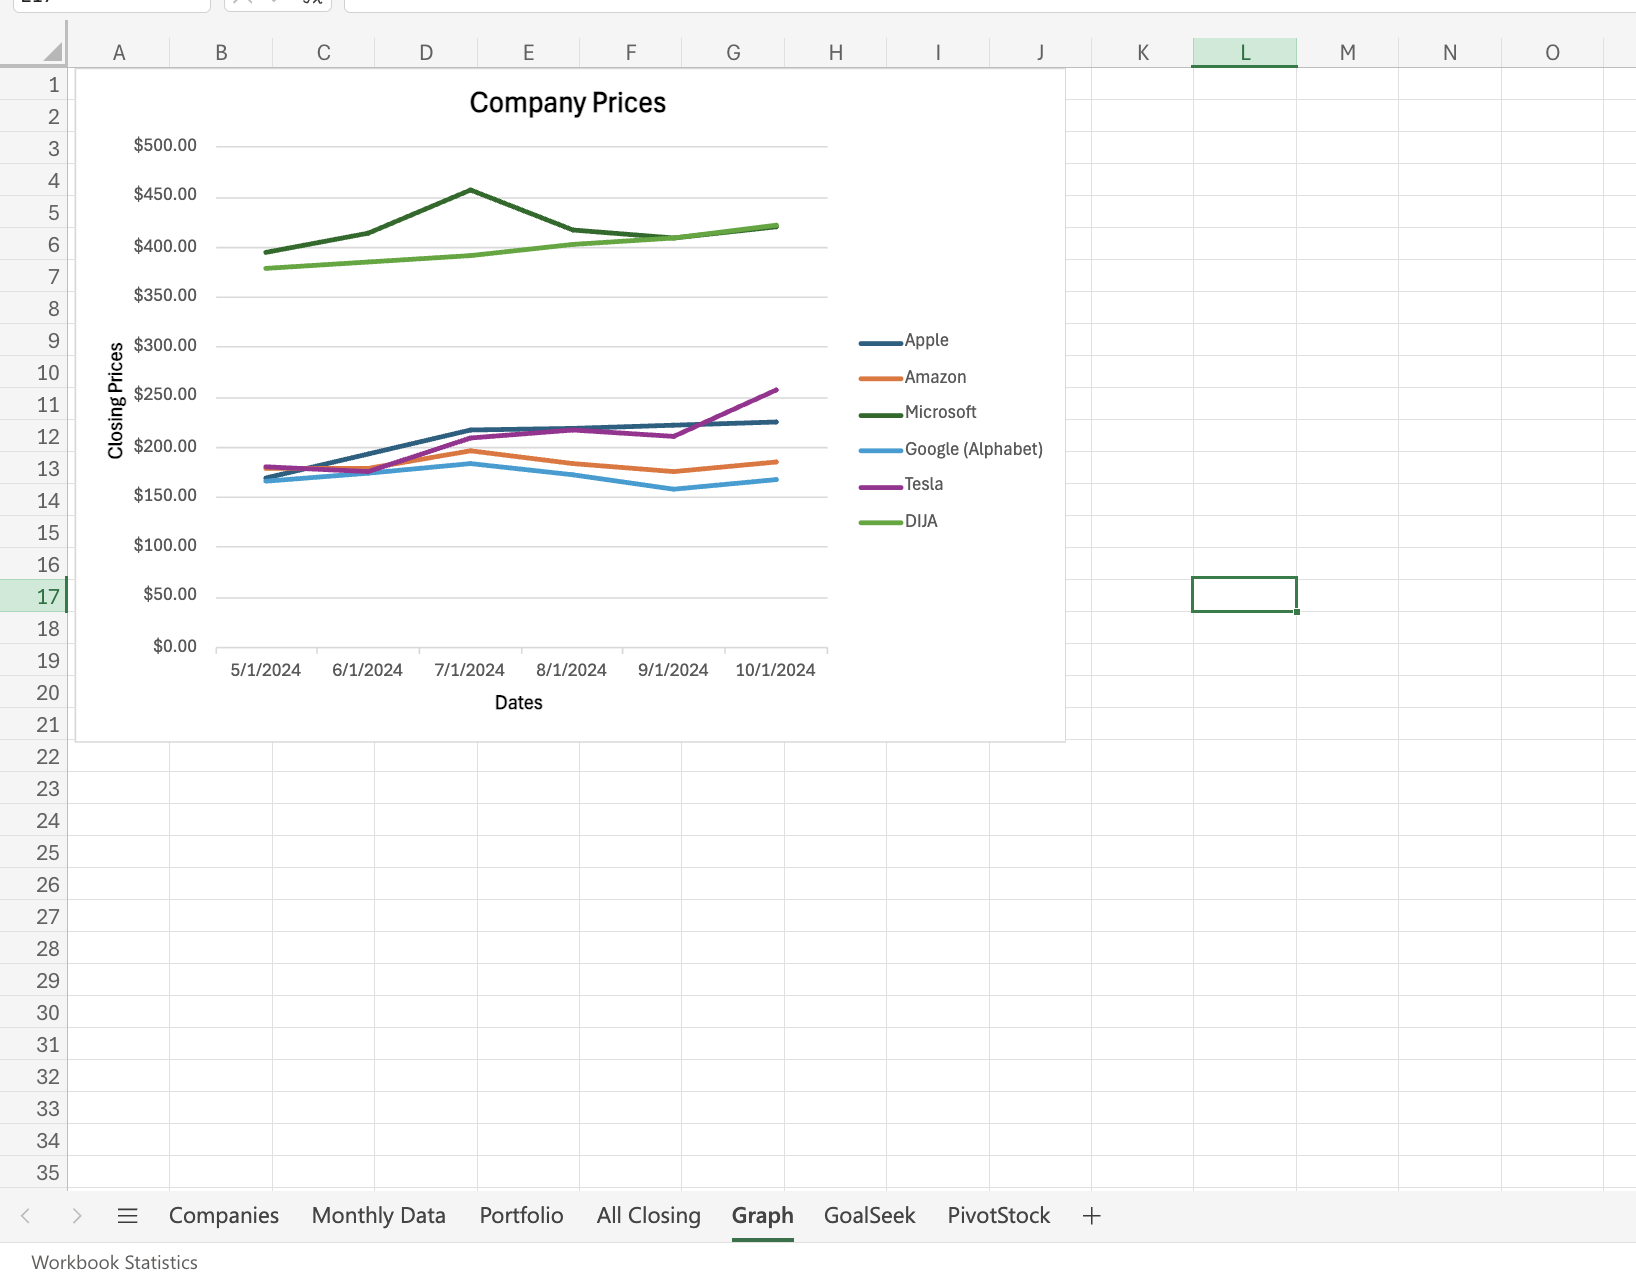View the All Closing sheet

(x=648, y=1215)
